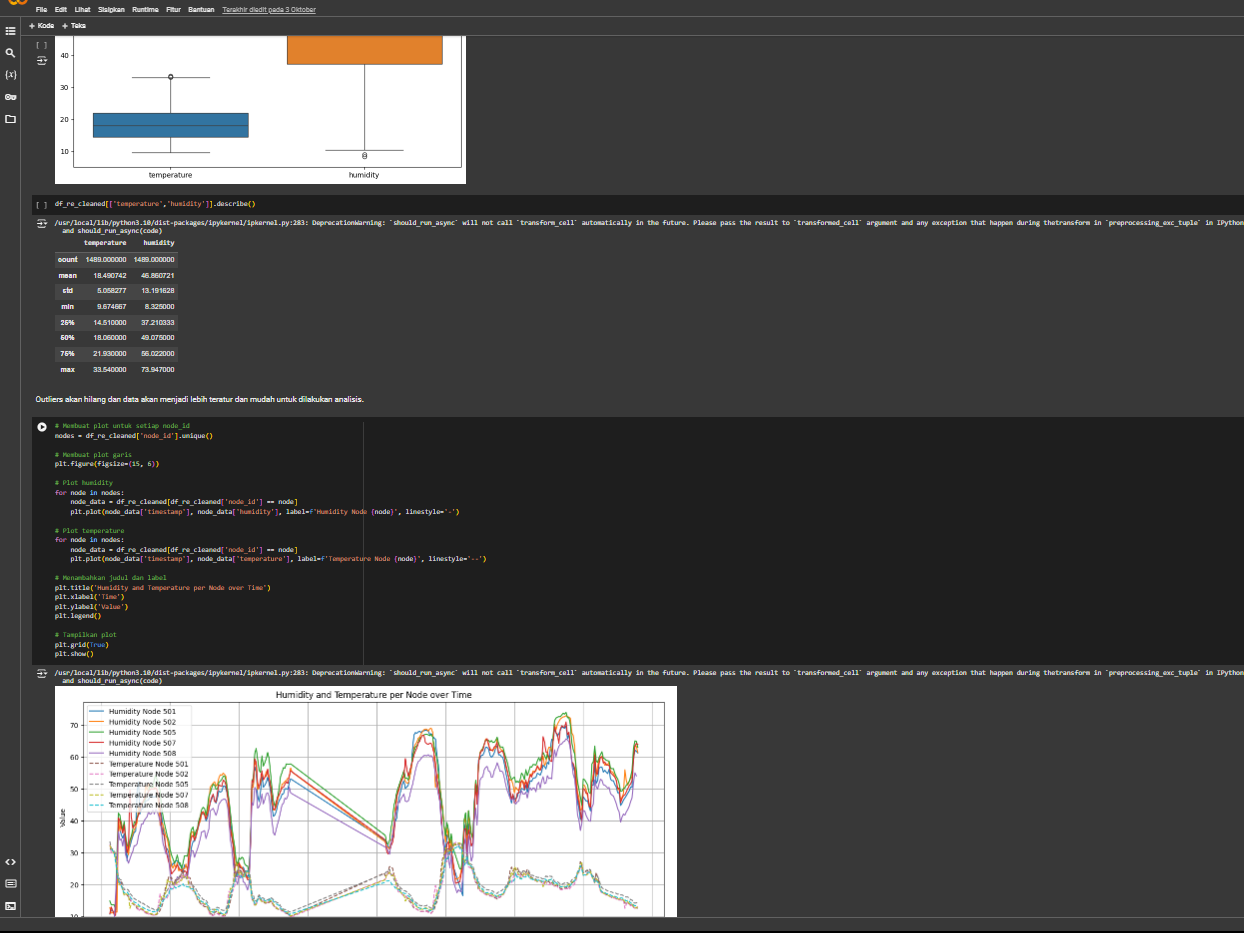
Task: Open find and replace search icon
Action: (10, 53)
